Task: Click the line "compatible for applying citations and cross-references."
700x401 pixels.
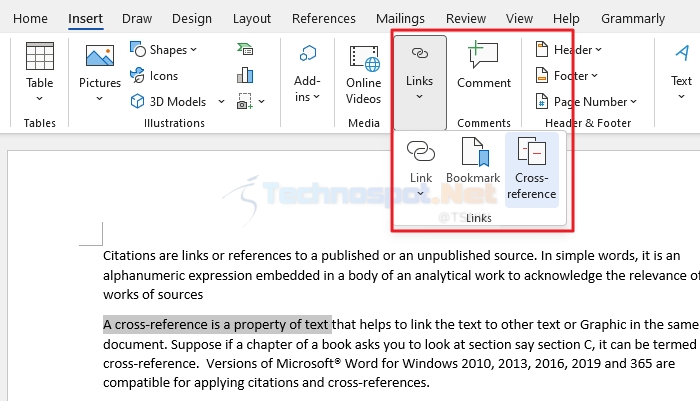Action: 267,382
